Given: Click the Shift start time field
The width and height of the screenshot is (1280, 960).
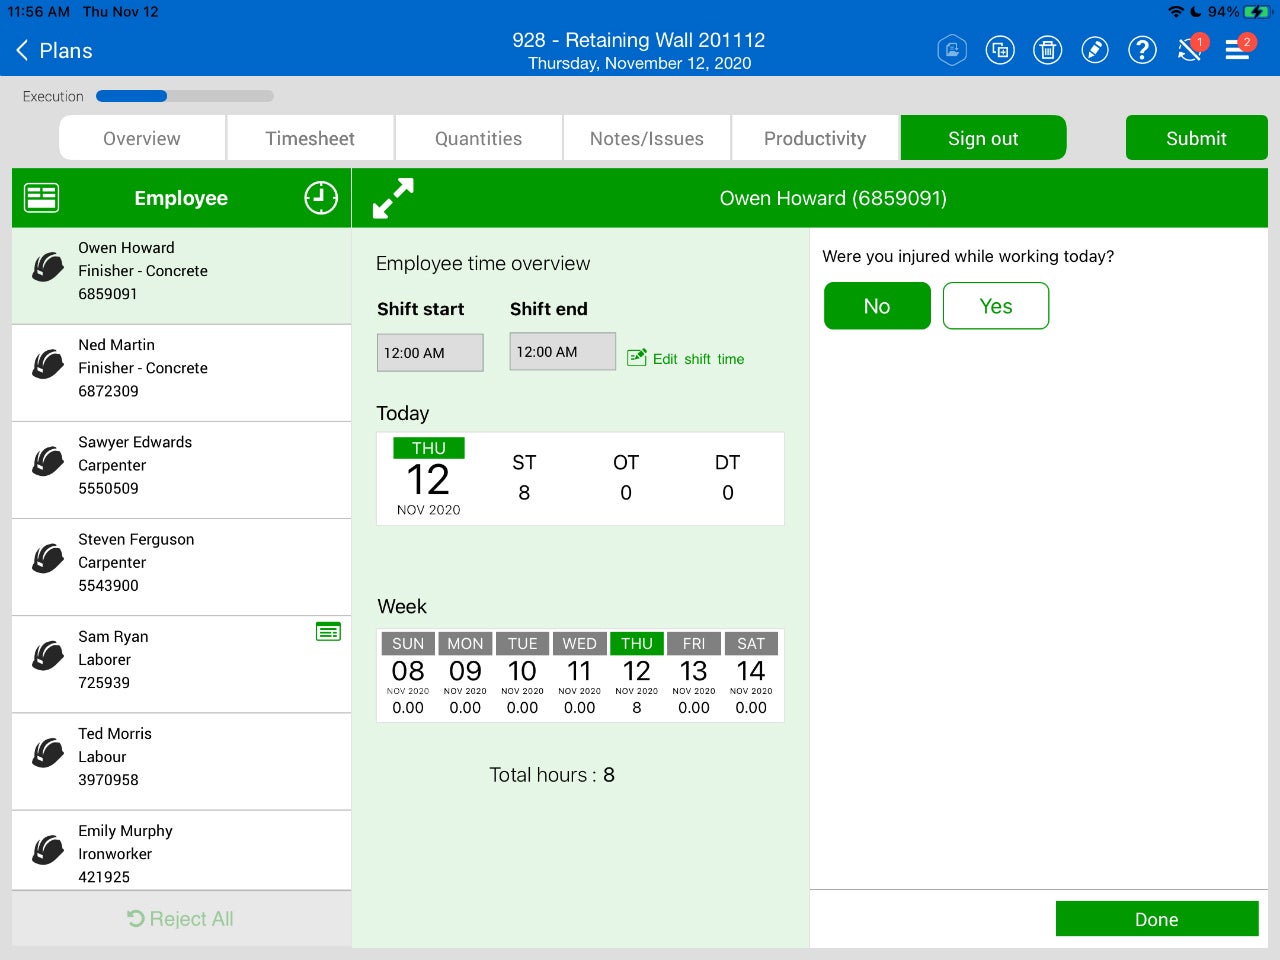Looking at the screenshot, I should [x=430, y=353].
